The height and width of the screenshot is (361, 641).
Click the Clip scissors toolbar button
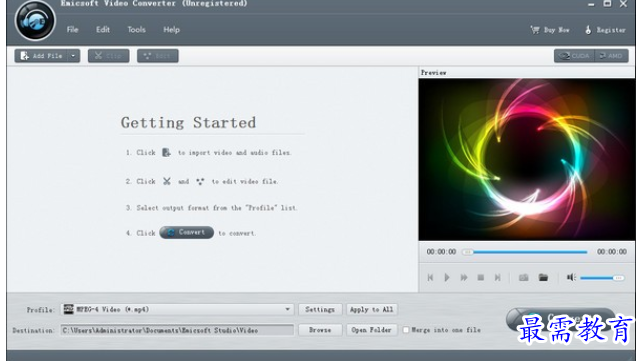[x=108, y=56]
